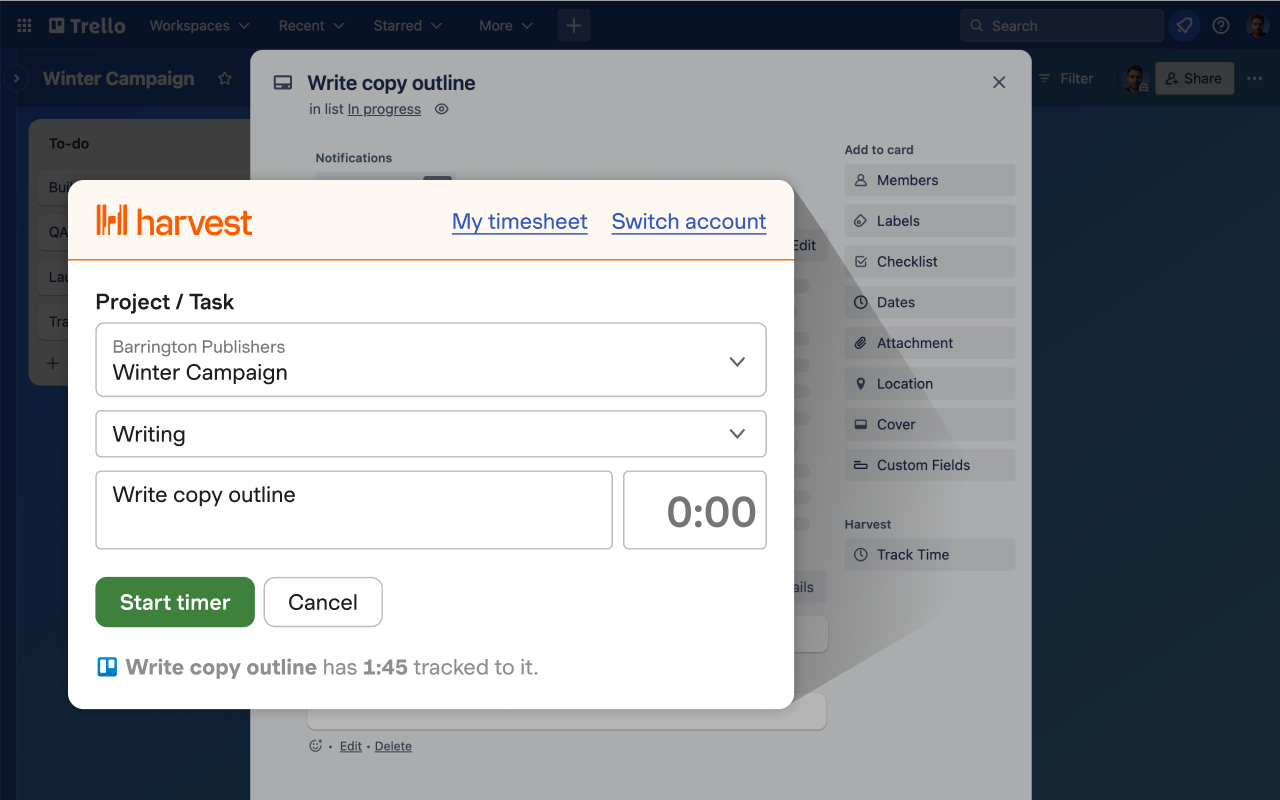1280x800 pixels.
Task: Click the Switch account link
Action: [x=689, y=222]
